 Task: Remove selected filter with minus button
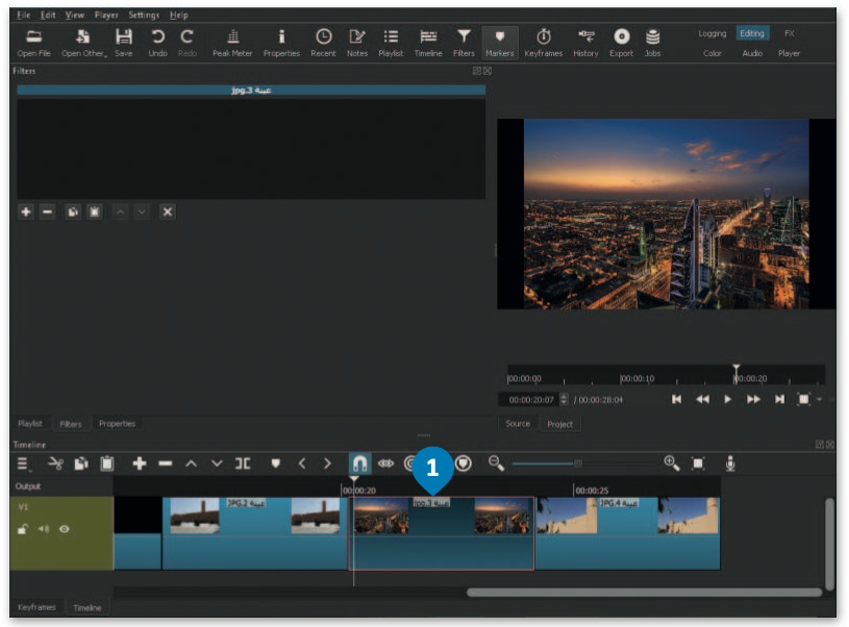tap(47, 212)
